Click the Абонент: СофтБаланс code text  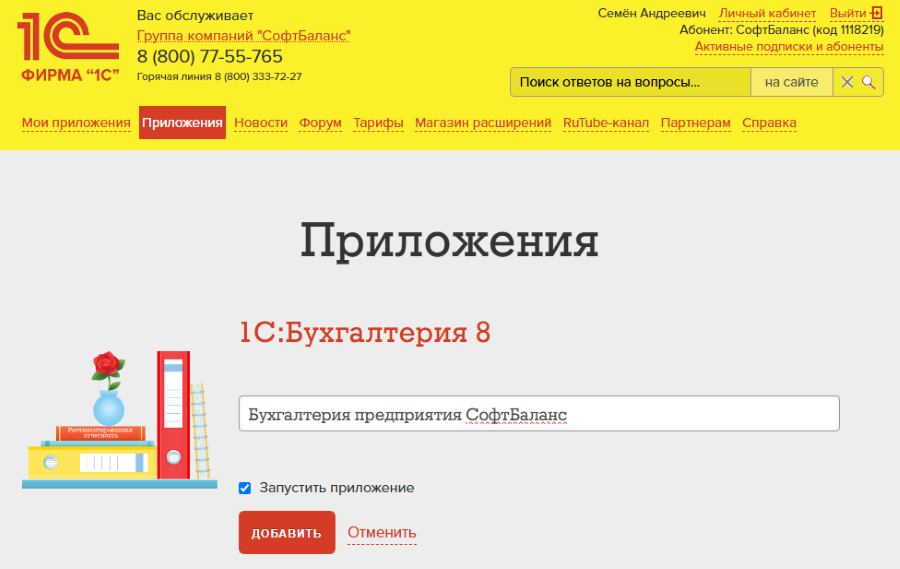pyautogui.click(x=782, y=30)
